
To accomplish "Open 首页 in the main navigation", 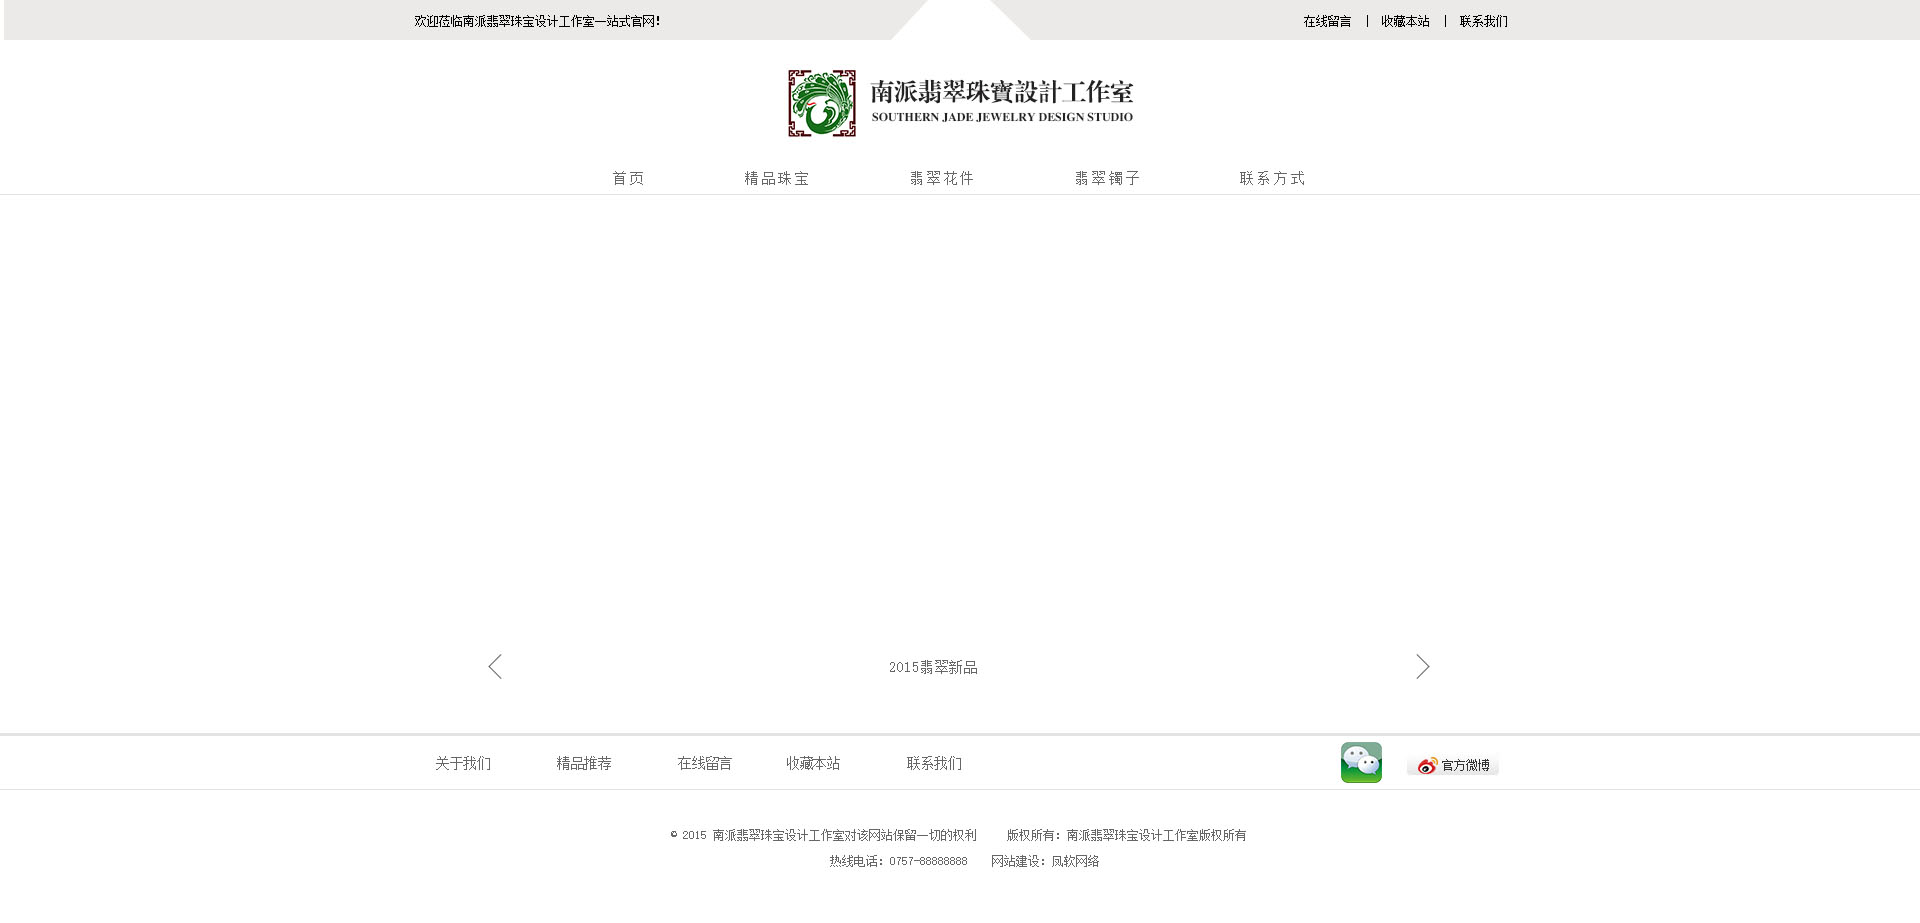I will pyautogui.click(x=628, y=178).
